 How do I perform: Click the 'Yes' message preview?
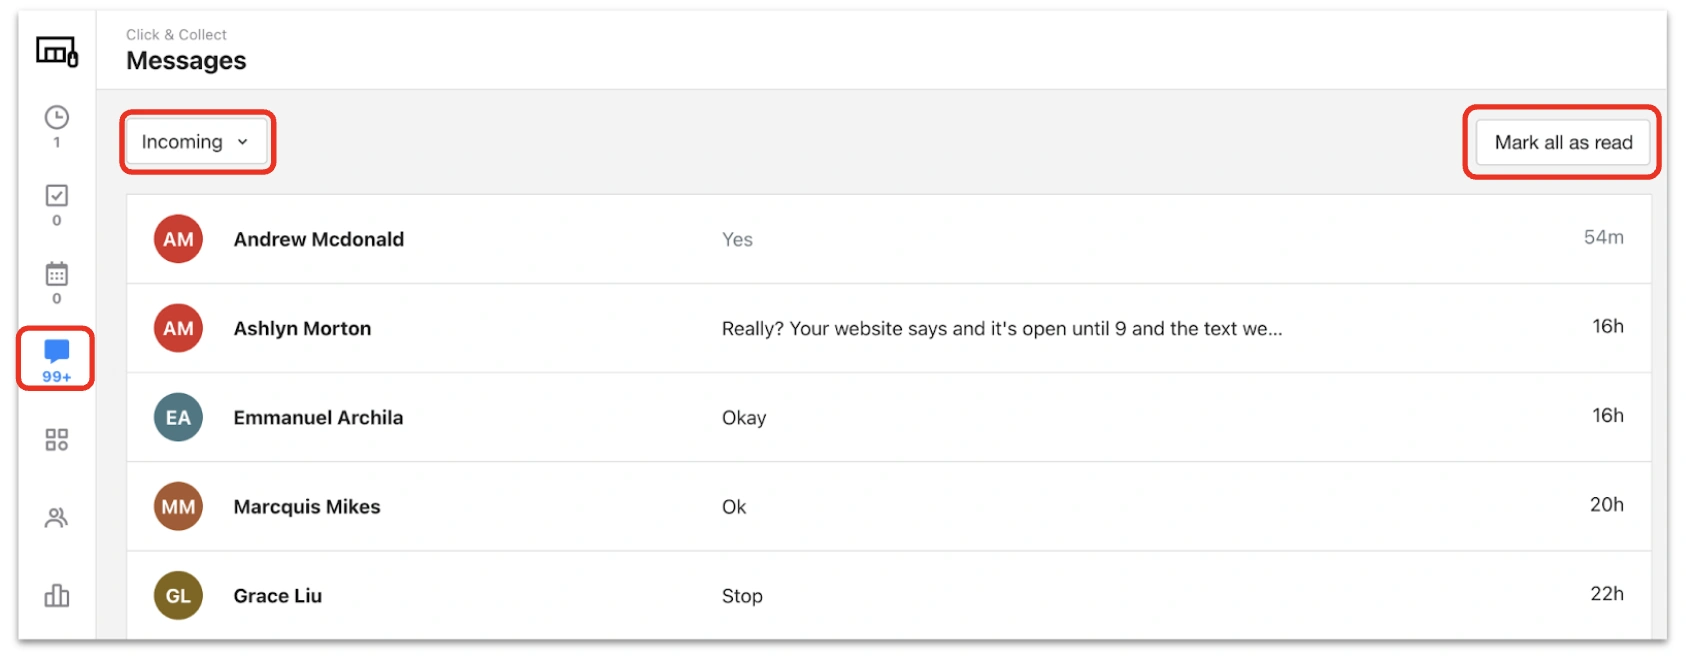tap(737, 240)
